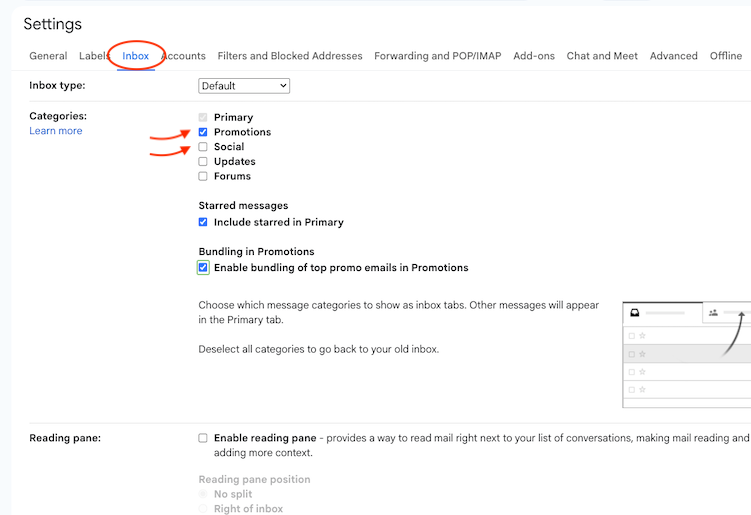This screenshot has width=751, height=515.
Task: Select No split reading pane position
Action: [203, 494]
